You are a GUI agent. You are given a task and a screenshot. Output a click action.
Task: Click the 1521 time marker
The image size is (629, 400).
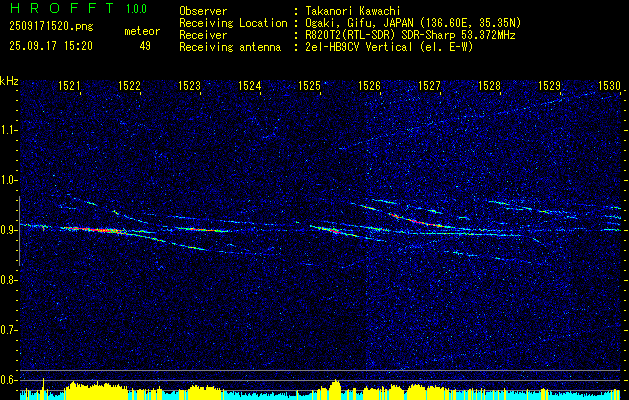(69, 85)
